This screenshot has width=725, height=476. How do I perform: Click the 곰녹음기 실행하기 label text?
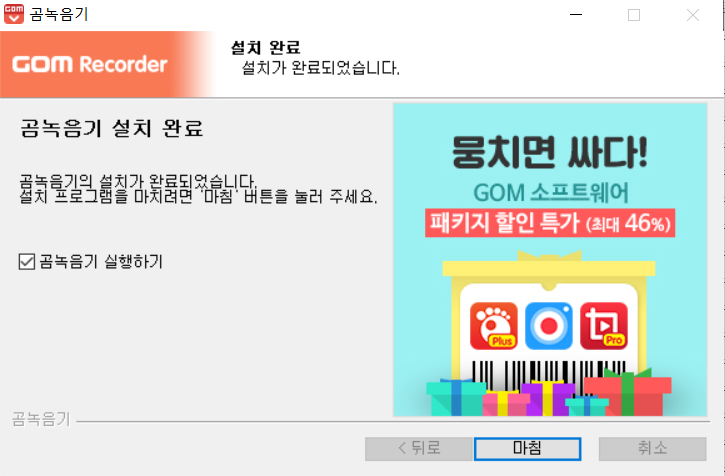point(101,262)
